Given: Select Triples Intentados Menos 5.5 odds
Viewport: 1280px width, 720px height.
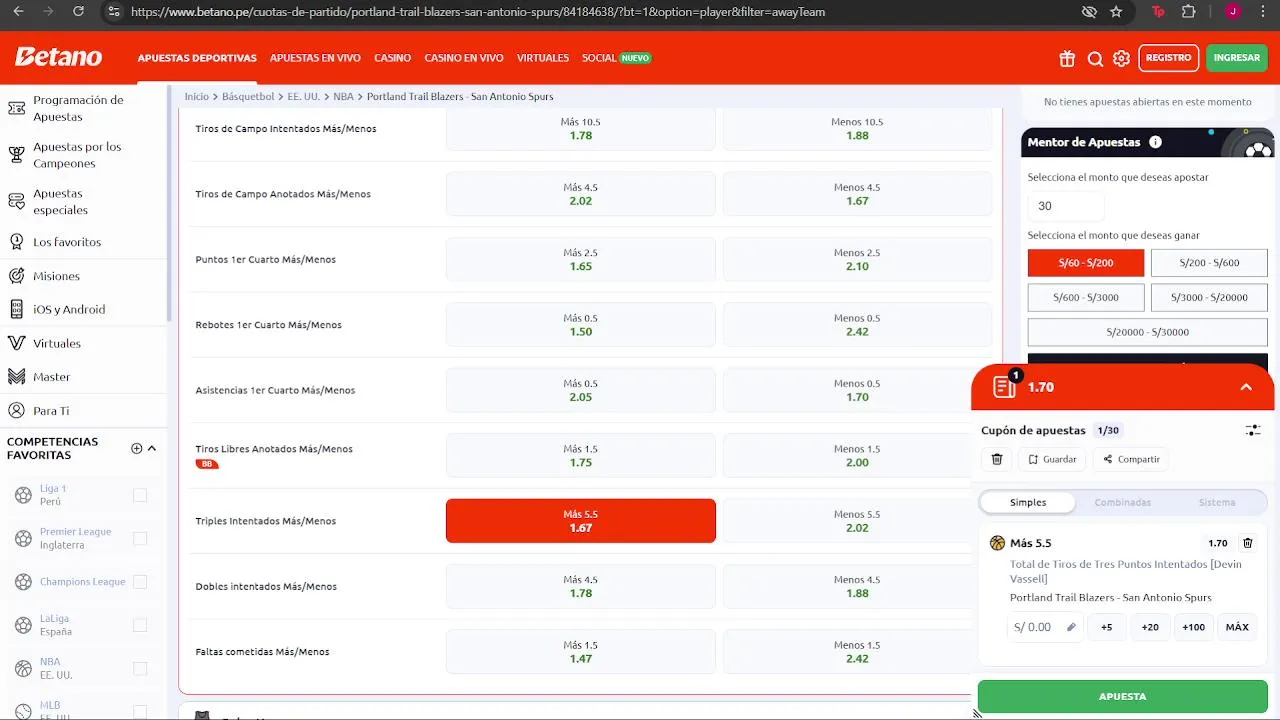Looking at the screenshot, I should tap(857, 521).
